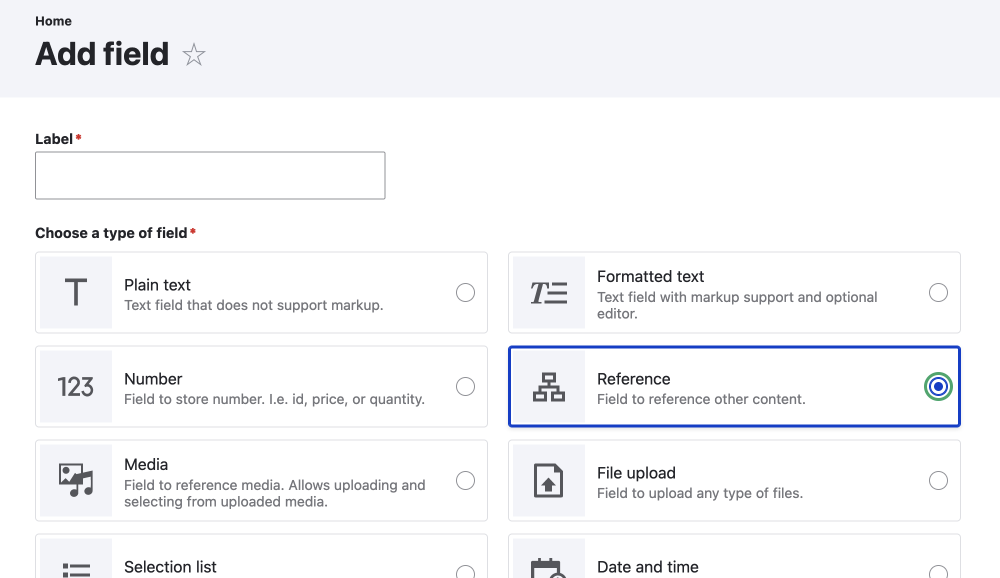Click the 'Media' card title
The height and width of the screenshot is (578, 1000).
click(146, 464)
